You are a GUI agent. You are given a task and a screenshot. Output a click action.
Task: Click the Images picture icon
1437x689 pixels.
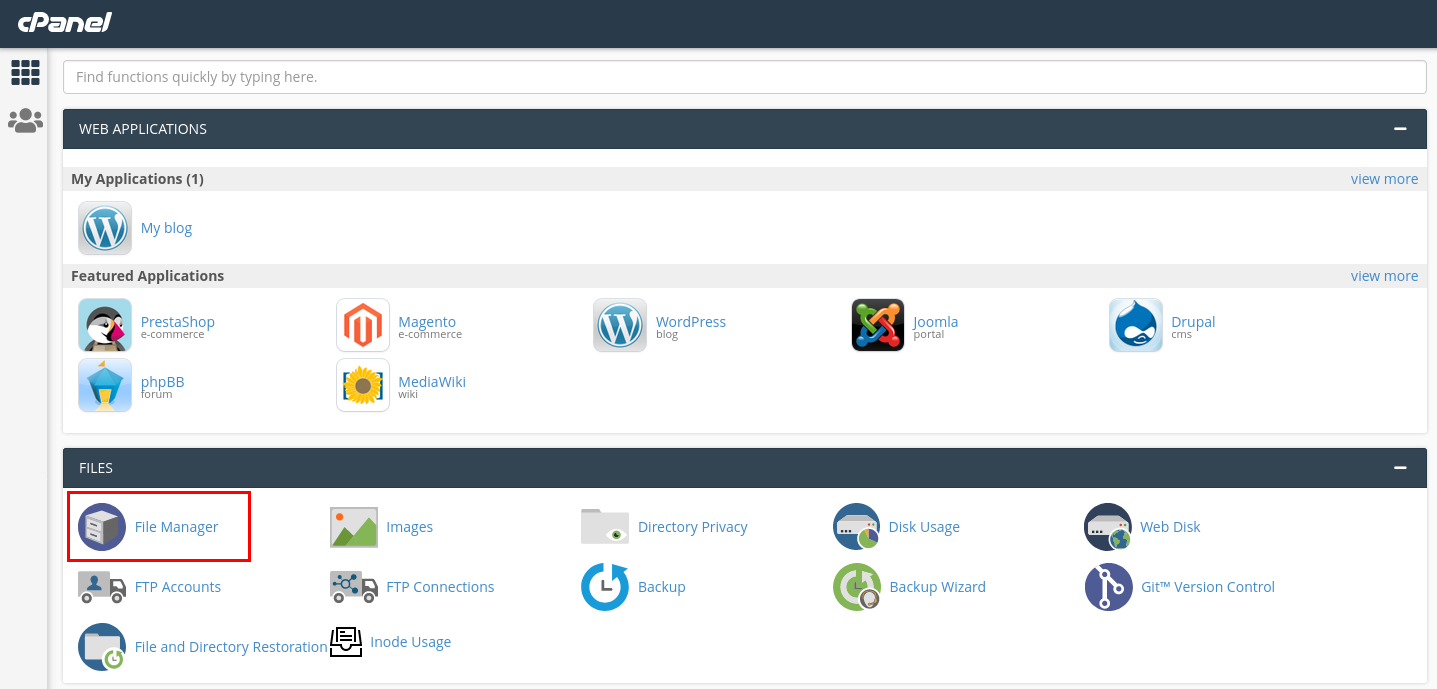(x=354, y=527)
